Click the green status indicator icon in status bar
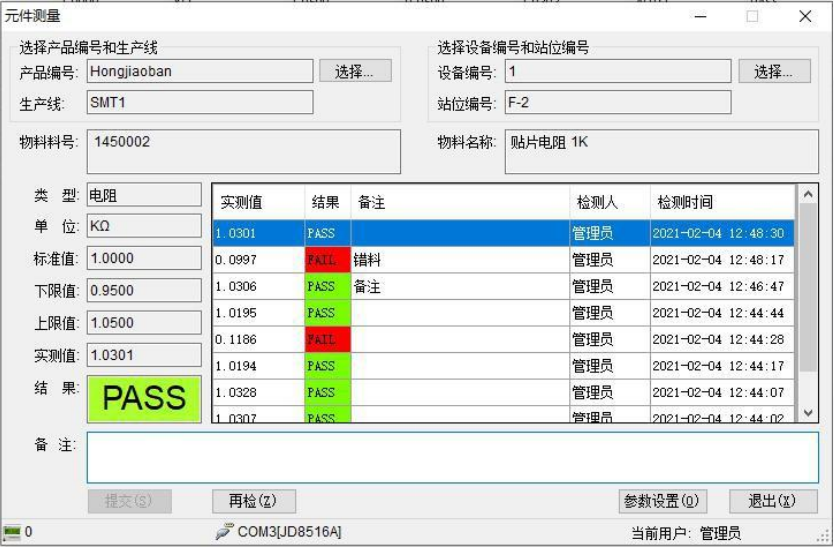The image size is (834, 547). 12,532
